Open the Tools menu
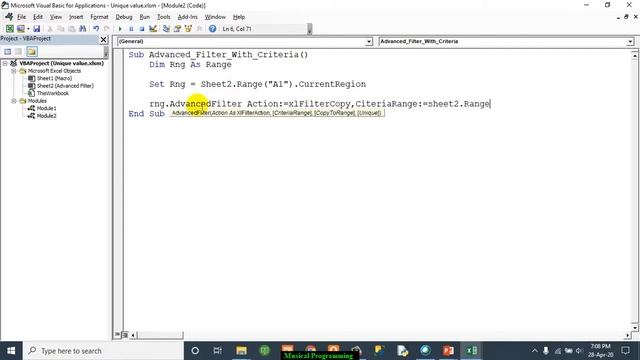Screen dimensions: 640x360 [x=163, y=17]
